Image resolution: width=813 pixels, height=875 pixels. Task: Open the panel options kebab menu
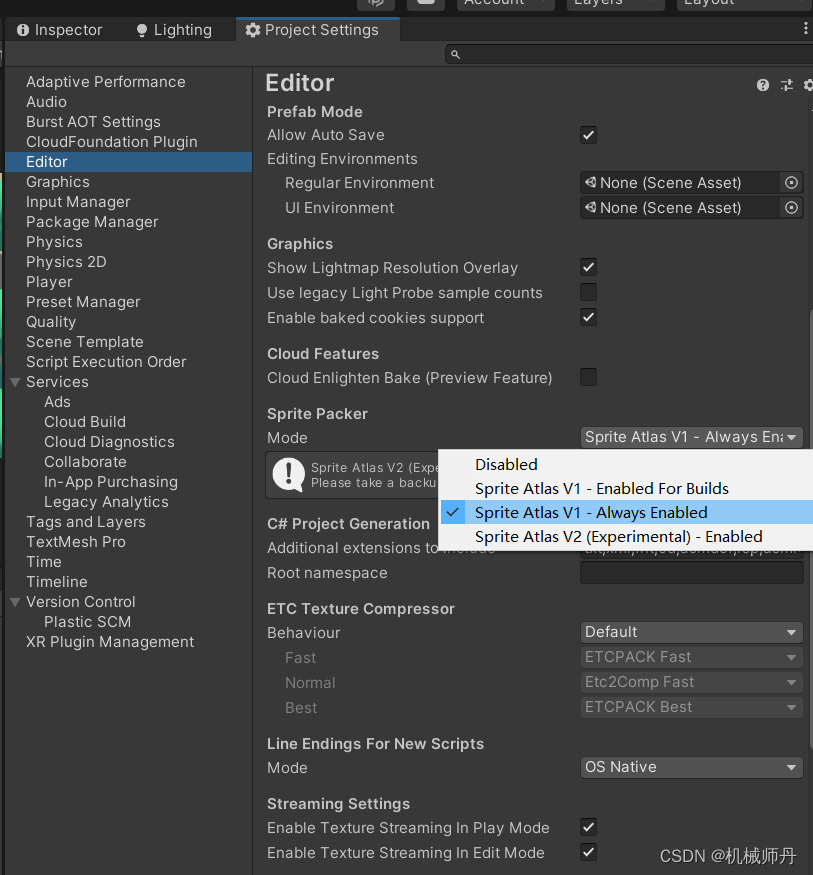806,28
